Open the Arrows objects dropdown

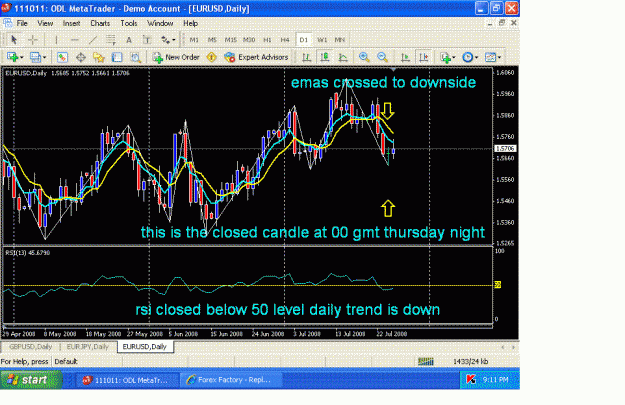[168, 39]
